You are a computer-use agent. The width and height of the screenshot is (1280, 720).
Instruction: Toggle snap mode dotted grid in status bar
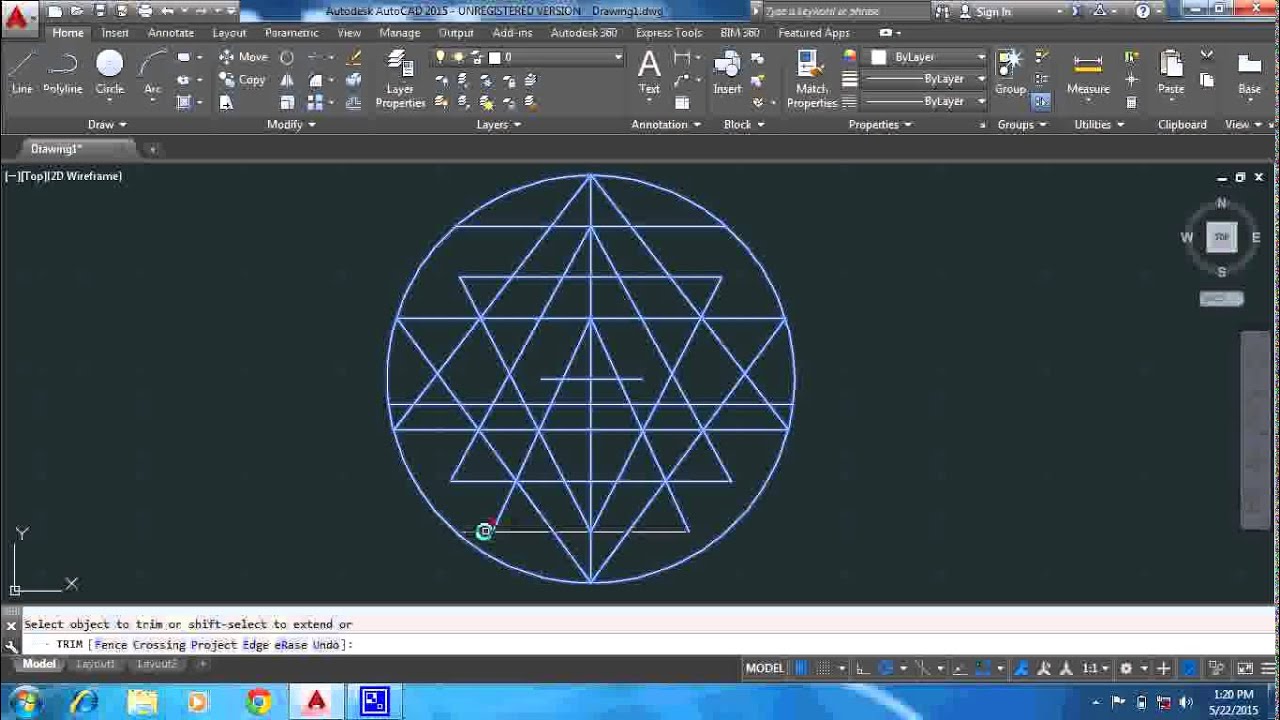pos(823,668)
